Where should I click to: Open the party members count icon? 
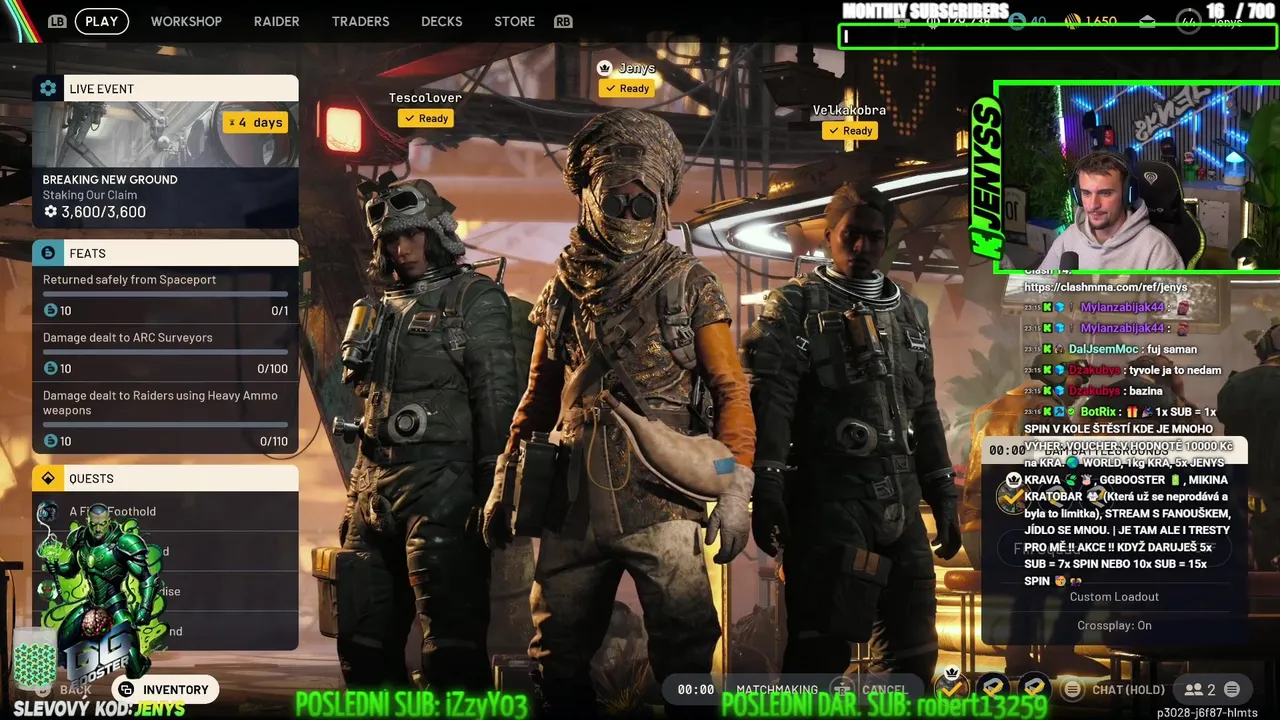tap(1200, 689)
